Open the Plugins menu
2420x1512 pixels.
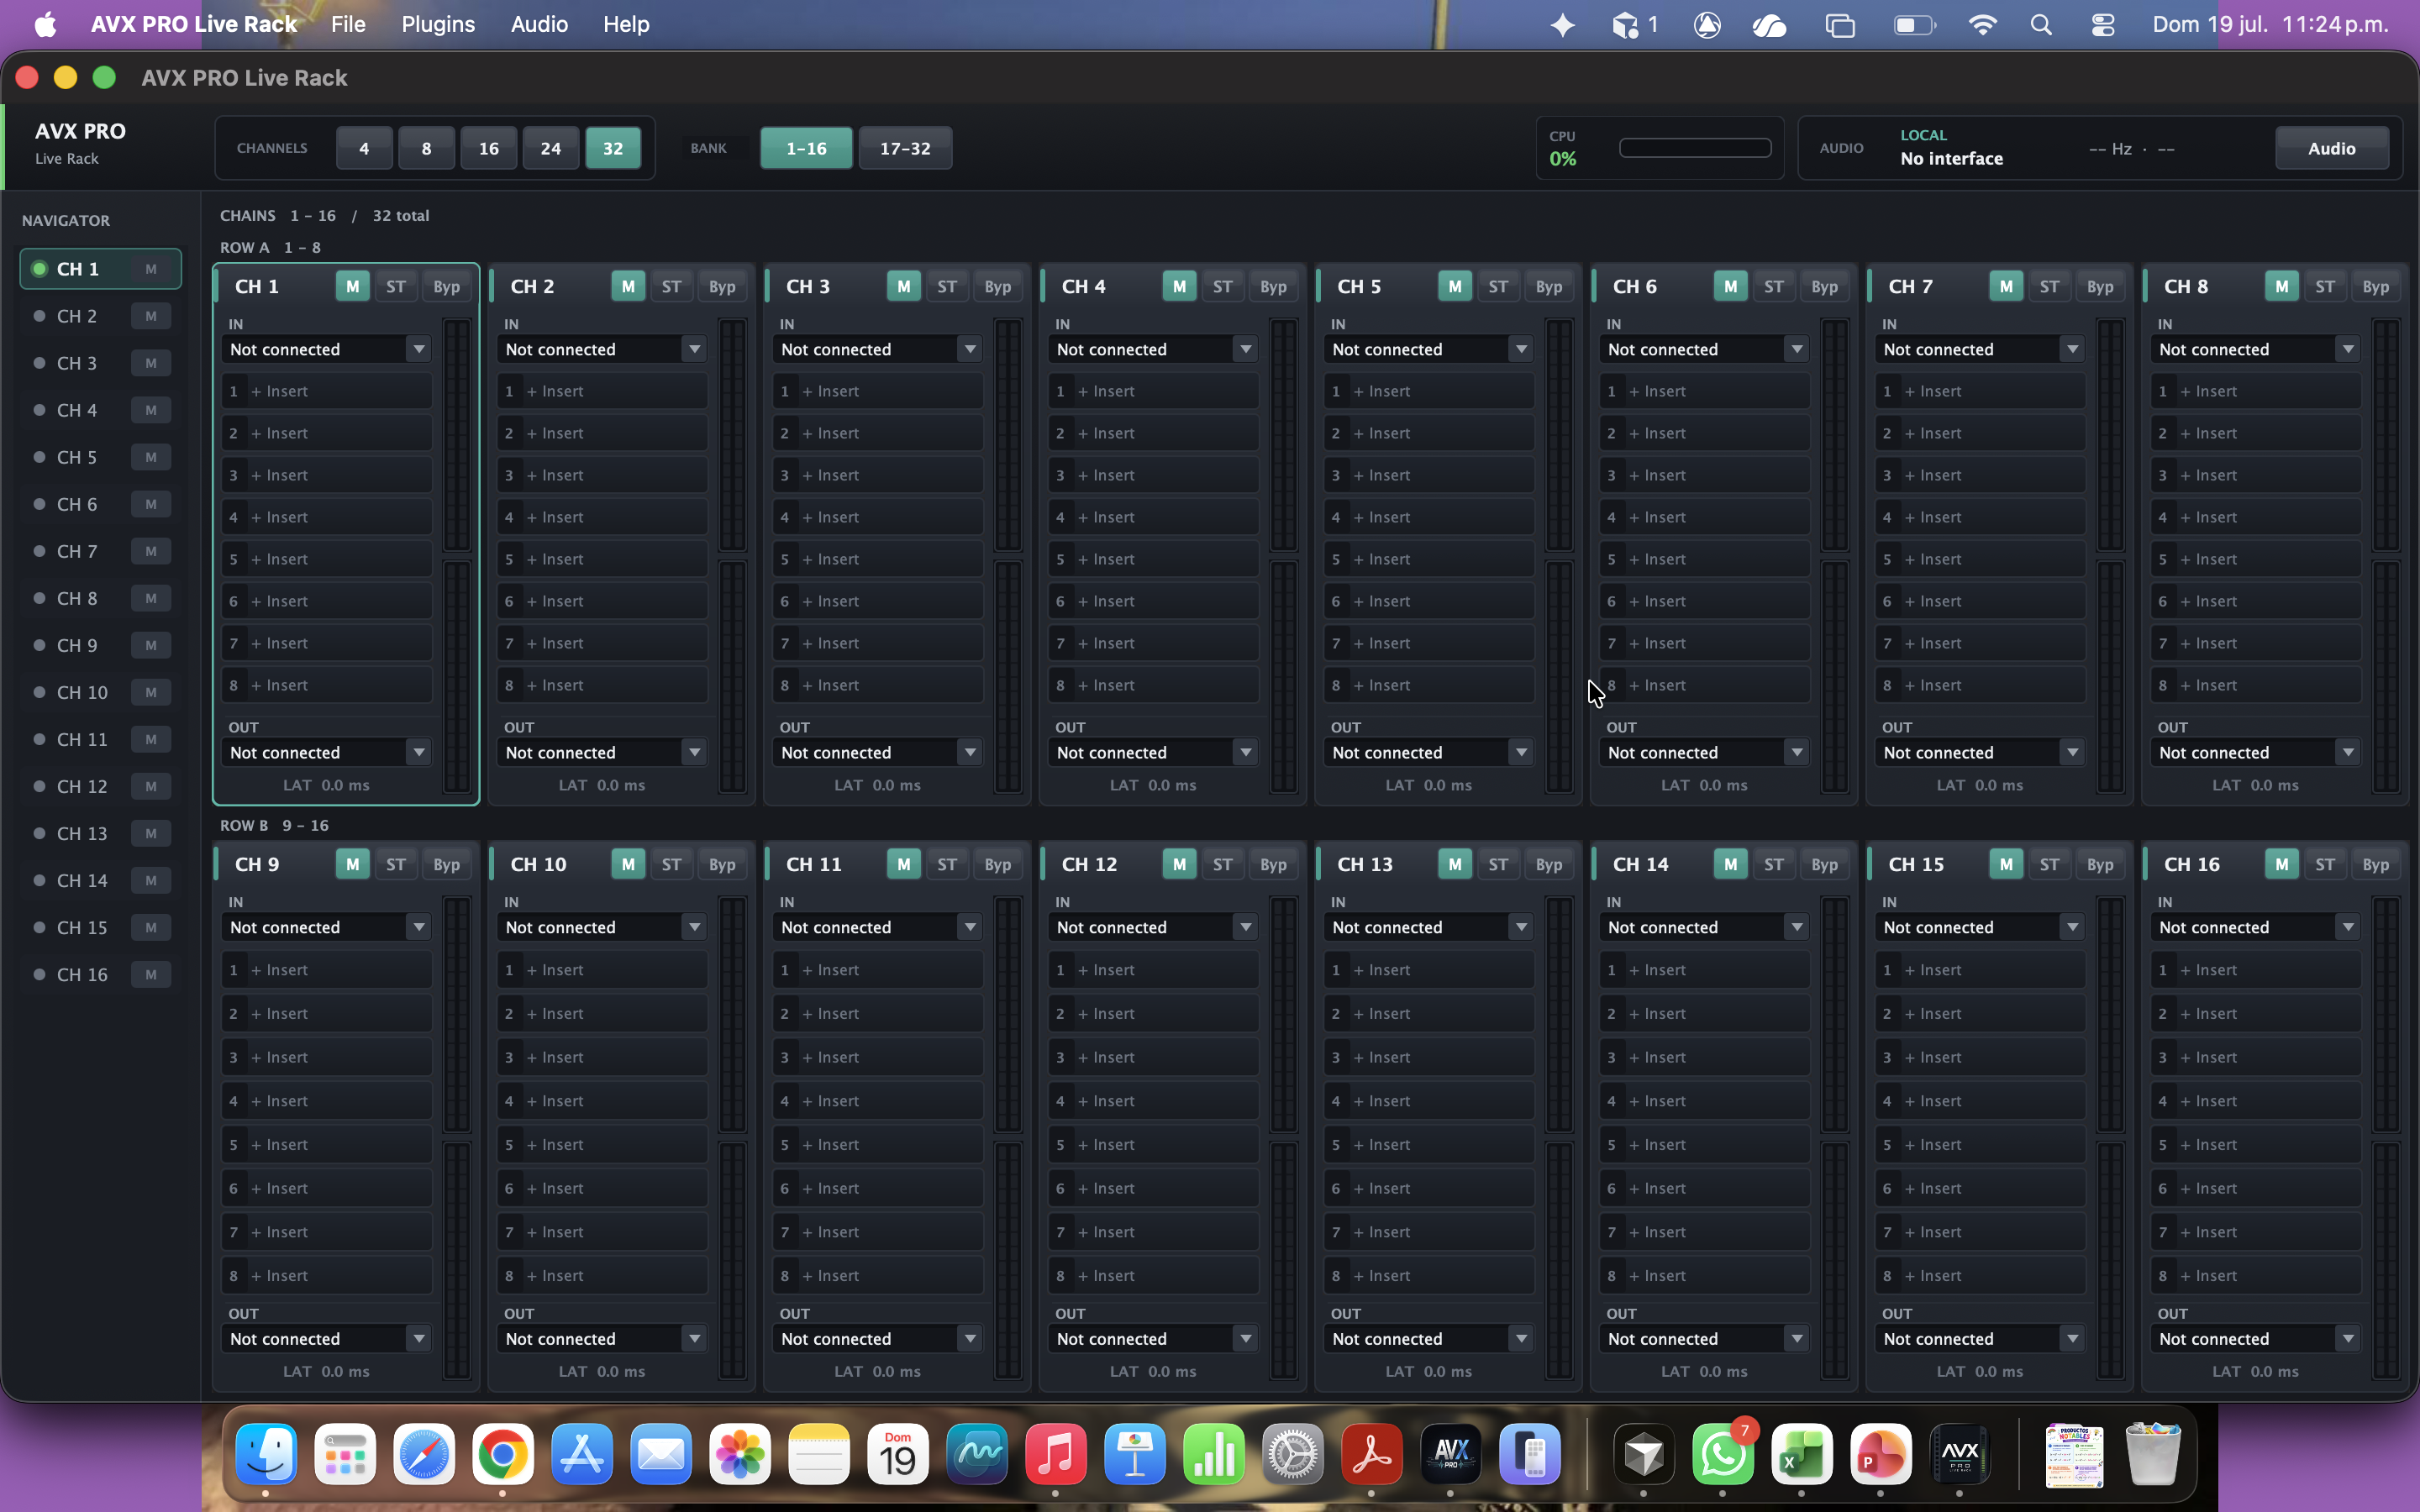tap(438, 24)
